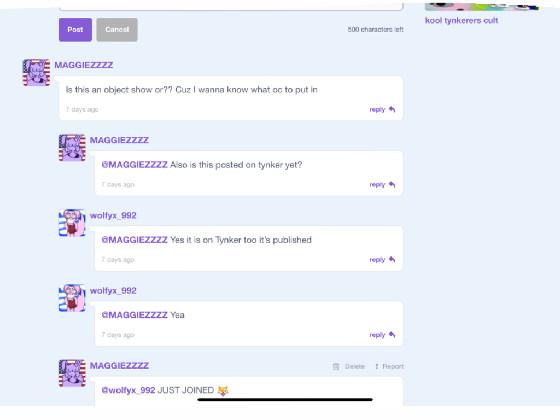The width and height of the screenshot is (560, 420).
Task: Reply to 'Also is this posted on tynker yet?'
Action: [382, 184]
